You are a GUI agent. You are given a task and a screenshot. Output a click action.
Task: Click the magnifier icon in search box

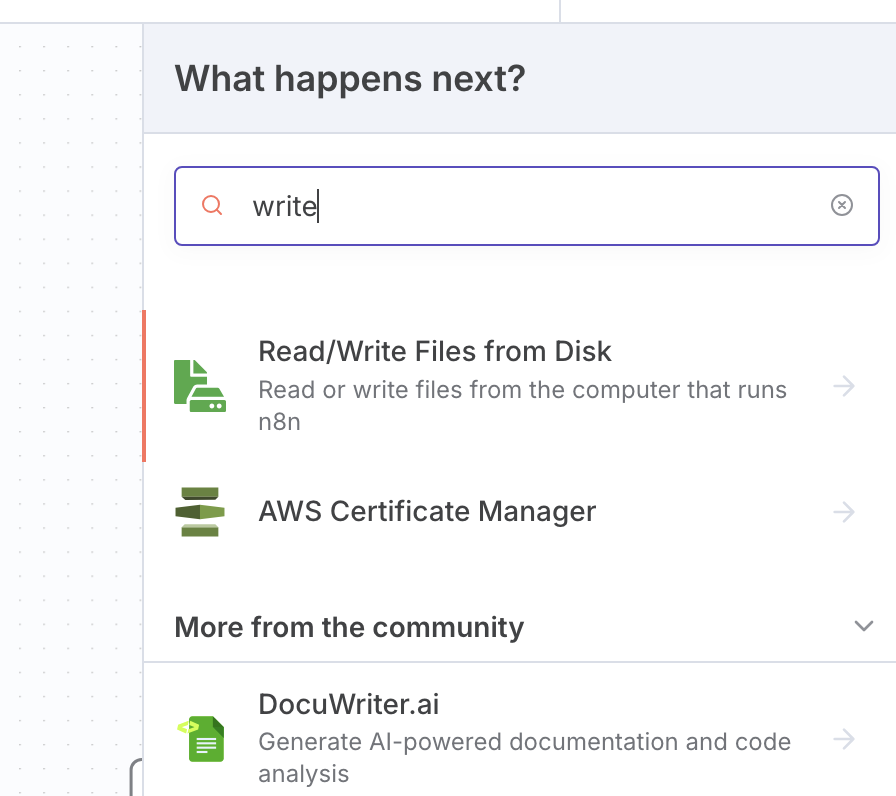[212, 206]
